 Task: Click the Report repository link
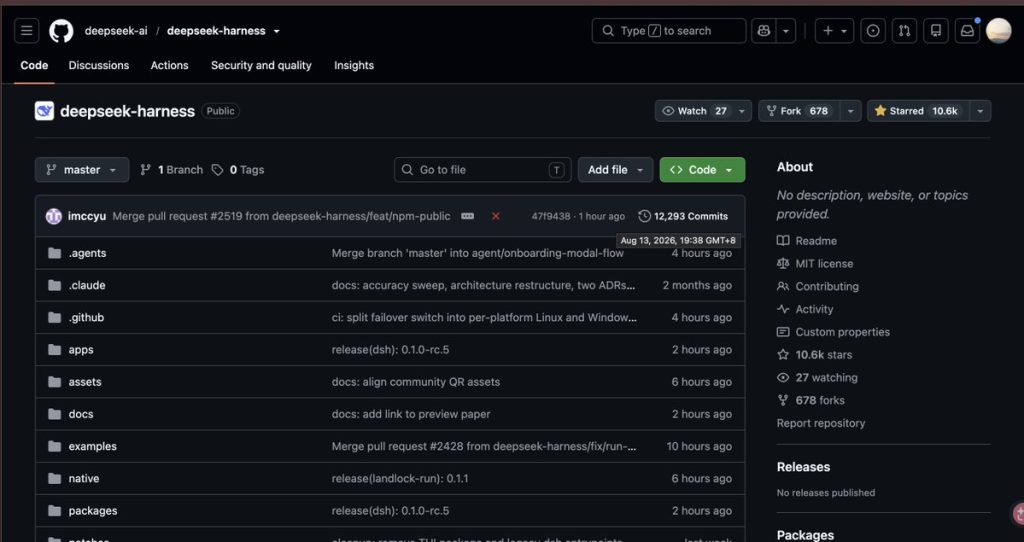pyautogui.click(x=821, y=423)
